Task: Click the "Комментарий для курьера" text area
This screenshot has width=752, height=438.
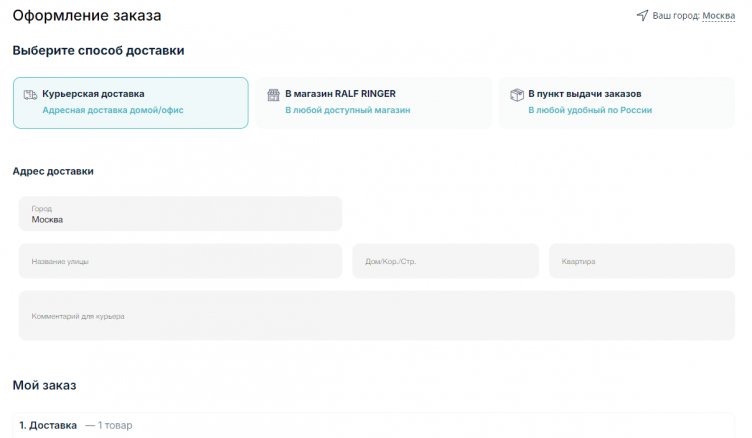Action: coord(376,316)
